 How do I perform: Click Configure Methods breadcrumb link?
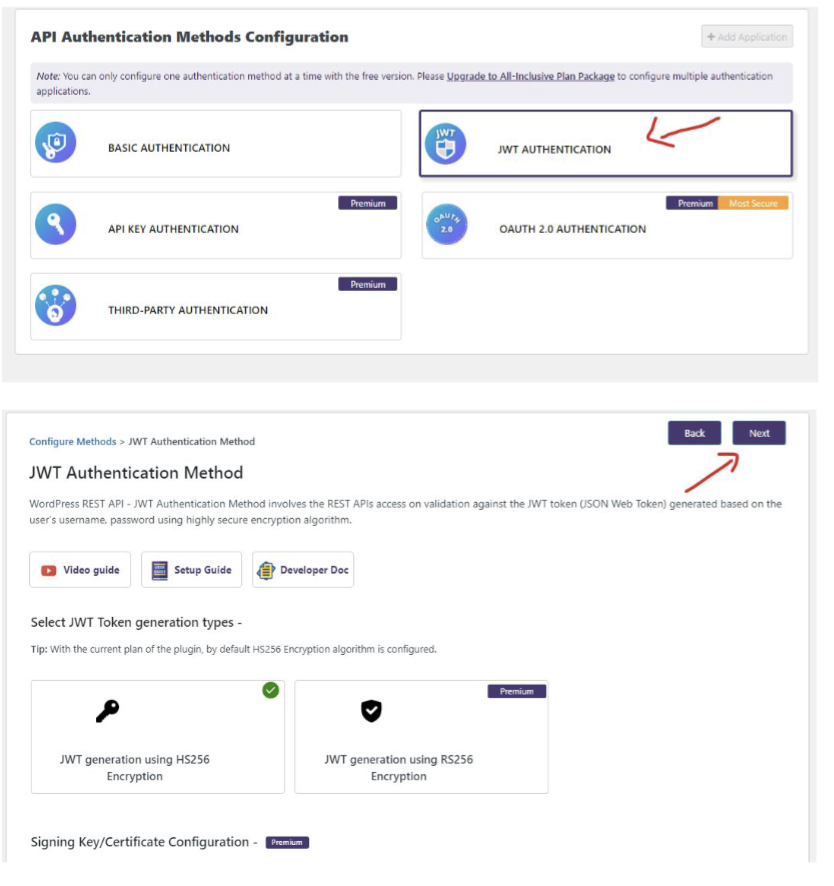point(72,442)
